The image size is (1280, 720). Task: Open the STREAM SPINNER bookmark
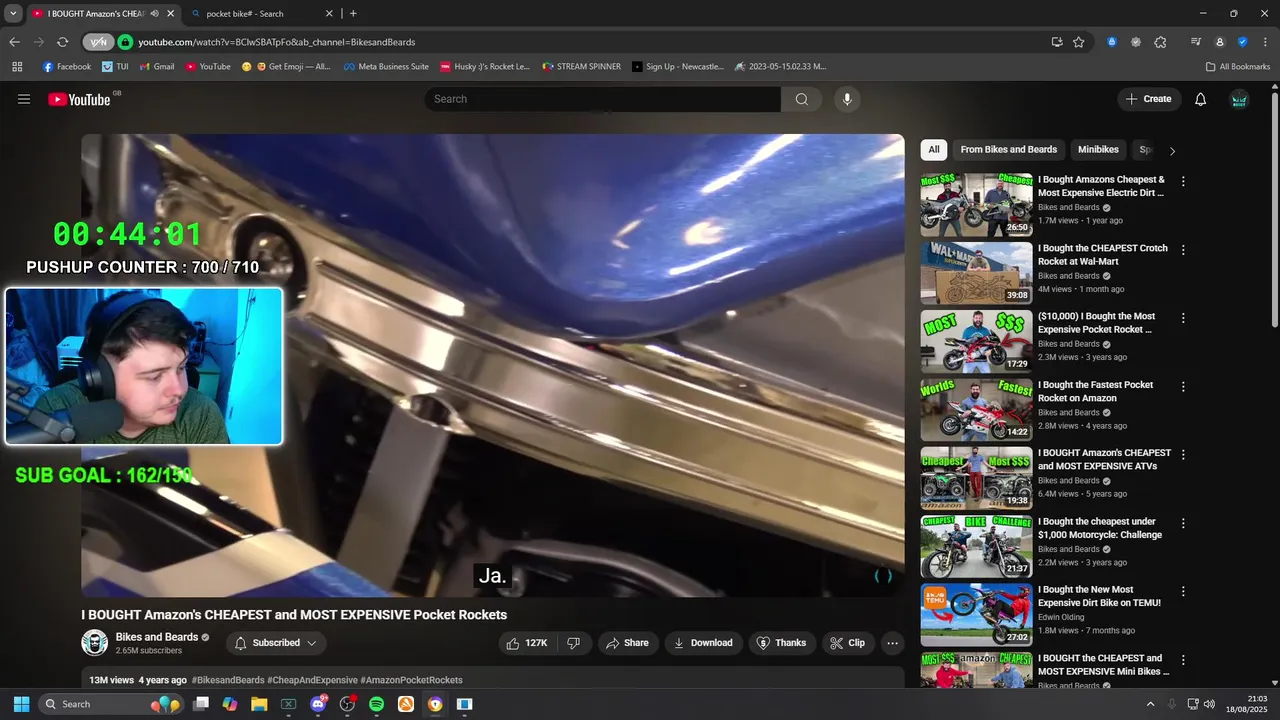pyautogui.click(x=581, y=67)
